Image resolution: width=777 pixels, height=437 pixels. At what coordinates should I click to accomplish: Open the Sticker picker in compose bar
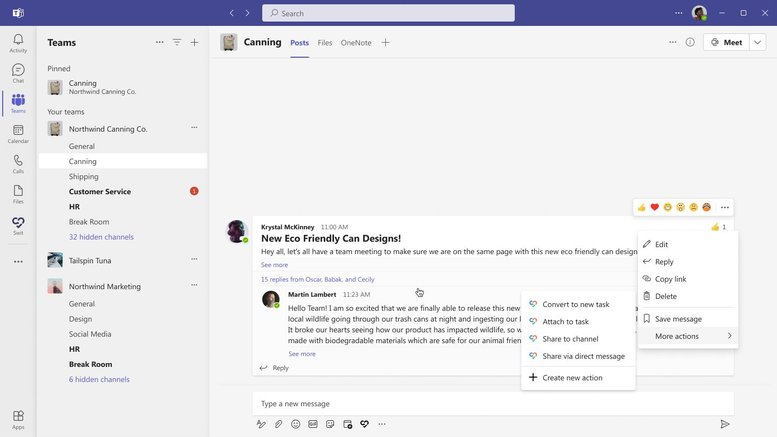point(330,424)
